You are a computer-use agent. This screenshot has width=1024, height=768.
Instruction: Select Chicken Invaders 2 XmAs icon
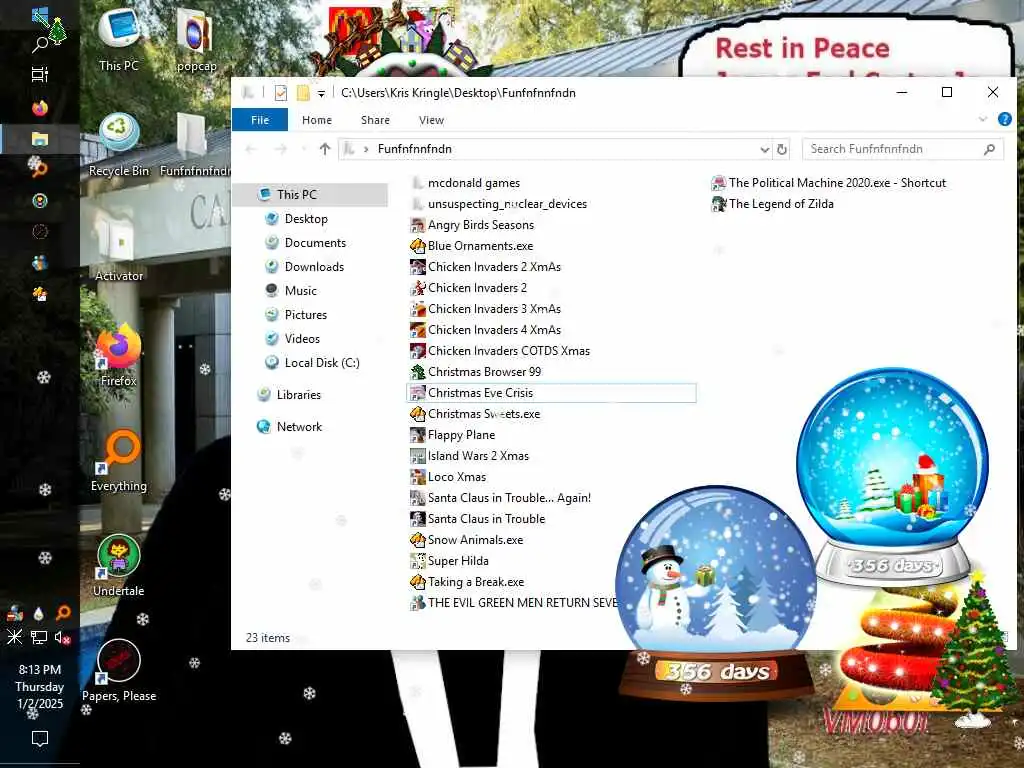418,266
